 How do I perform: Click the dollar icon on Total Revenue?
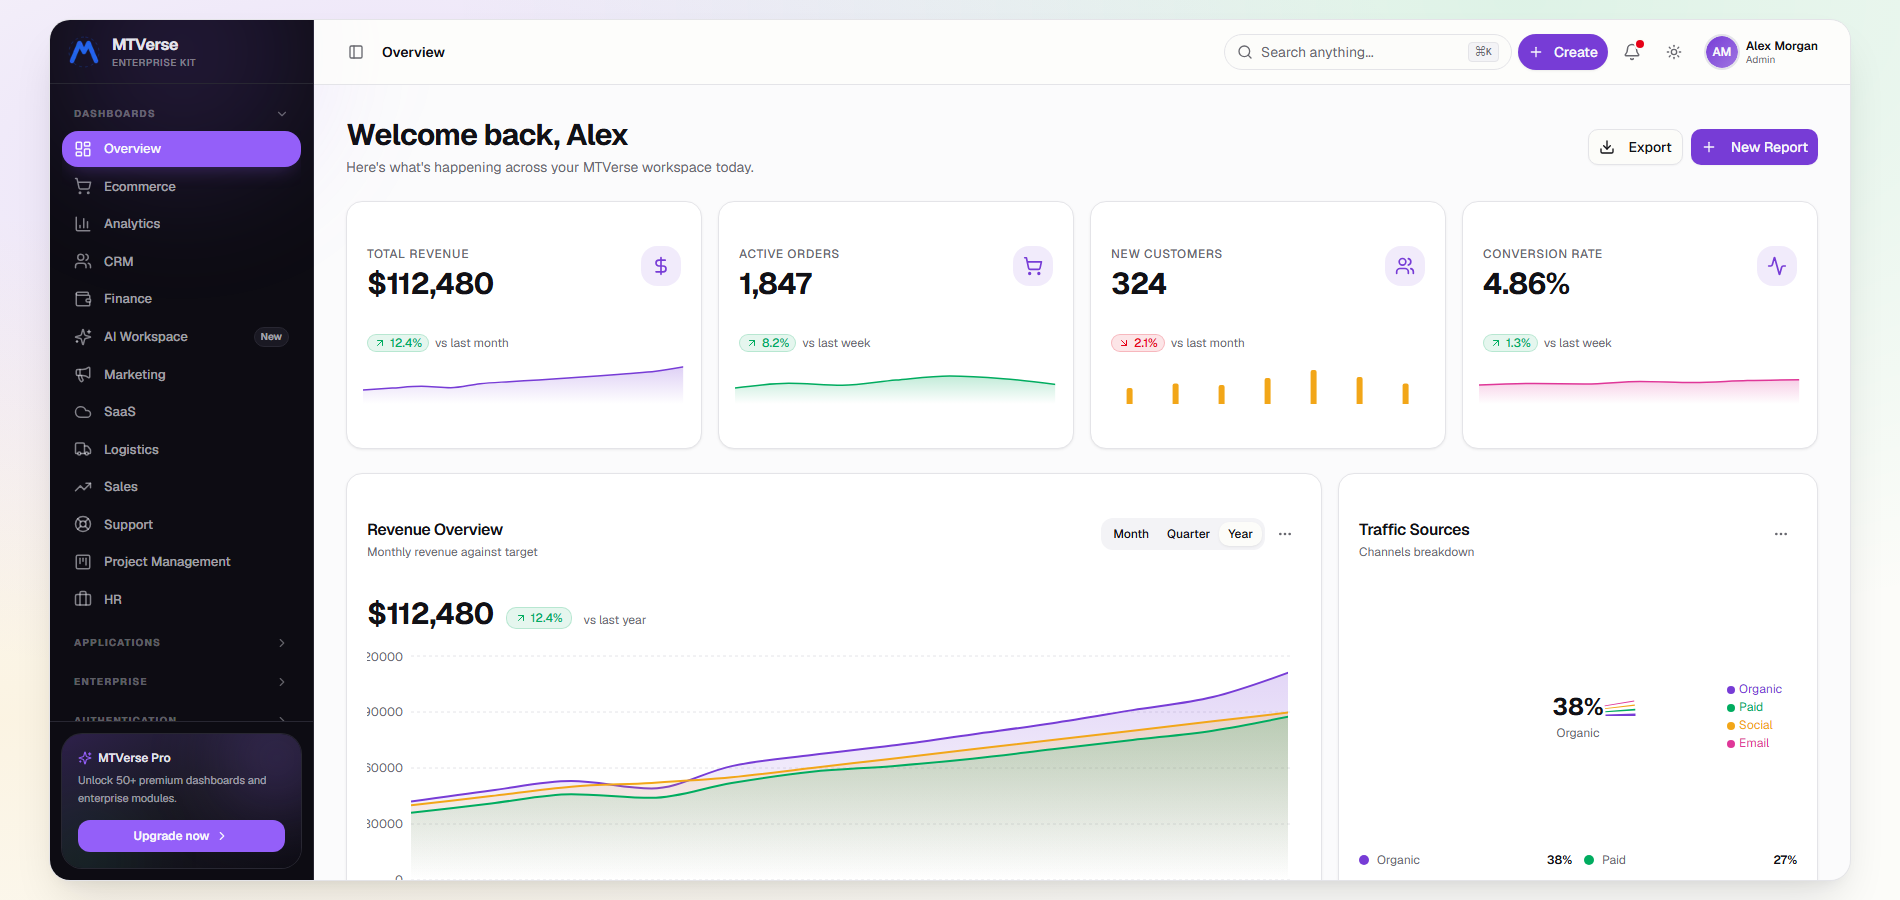click(x=661, y=266)
